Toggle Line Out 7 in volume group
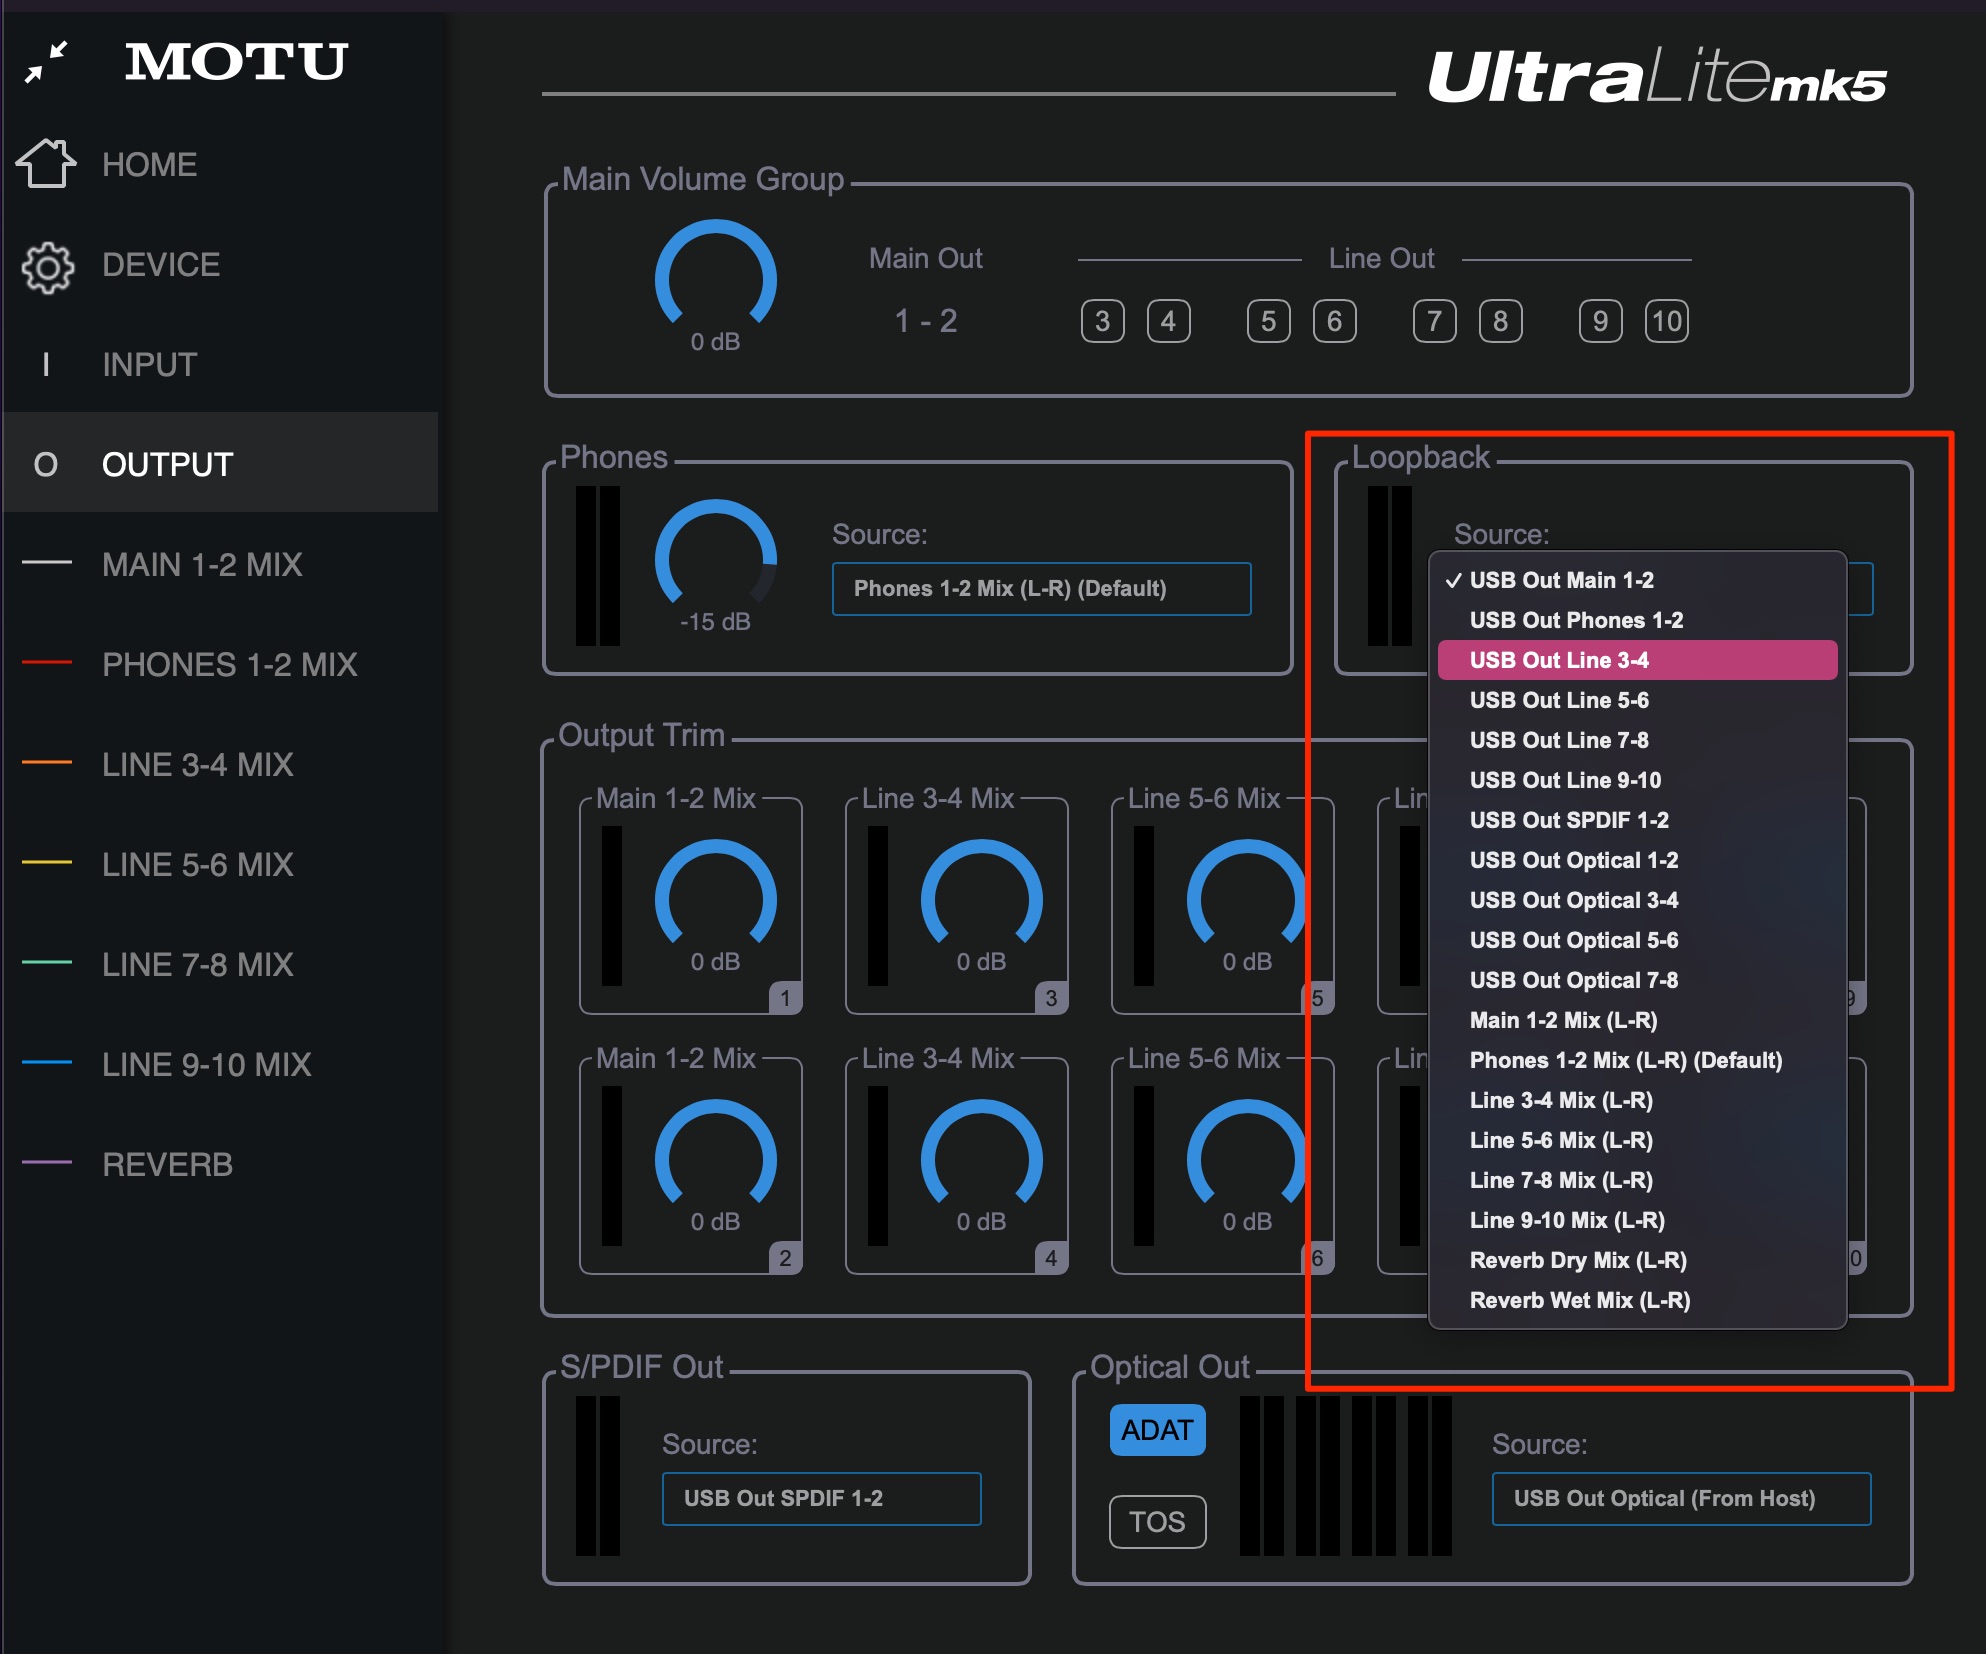 1435,321
